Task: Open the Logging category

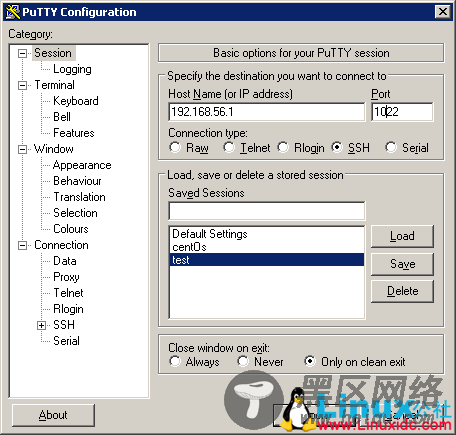Action: click(72, 69)
